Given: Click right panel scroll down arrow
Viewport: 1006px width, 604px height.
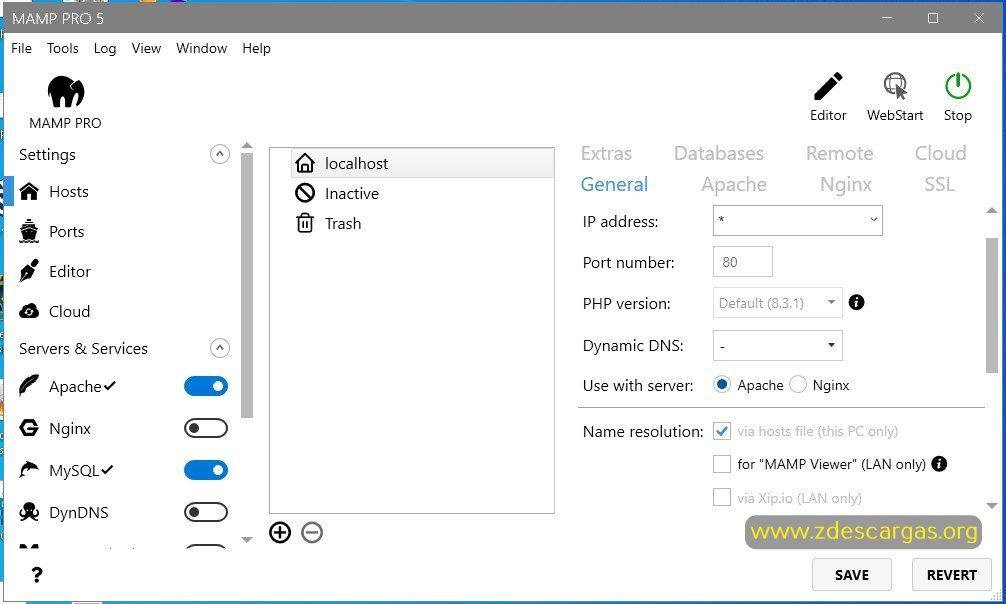Looking at the screenshot, I should point(992,506).
